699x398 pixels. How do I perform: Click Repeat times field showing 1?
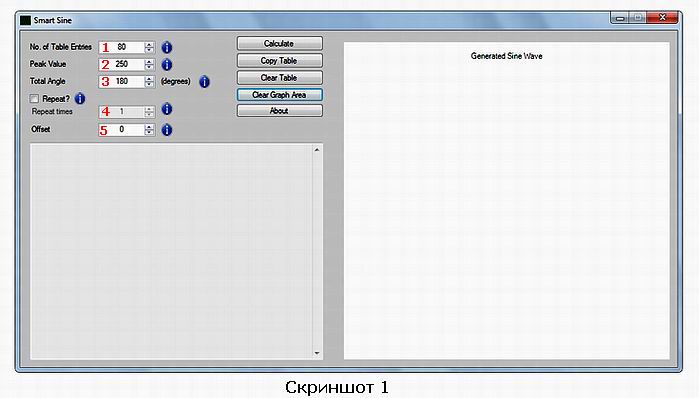(127, 111)
